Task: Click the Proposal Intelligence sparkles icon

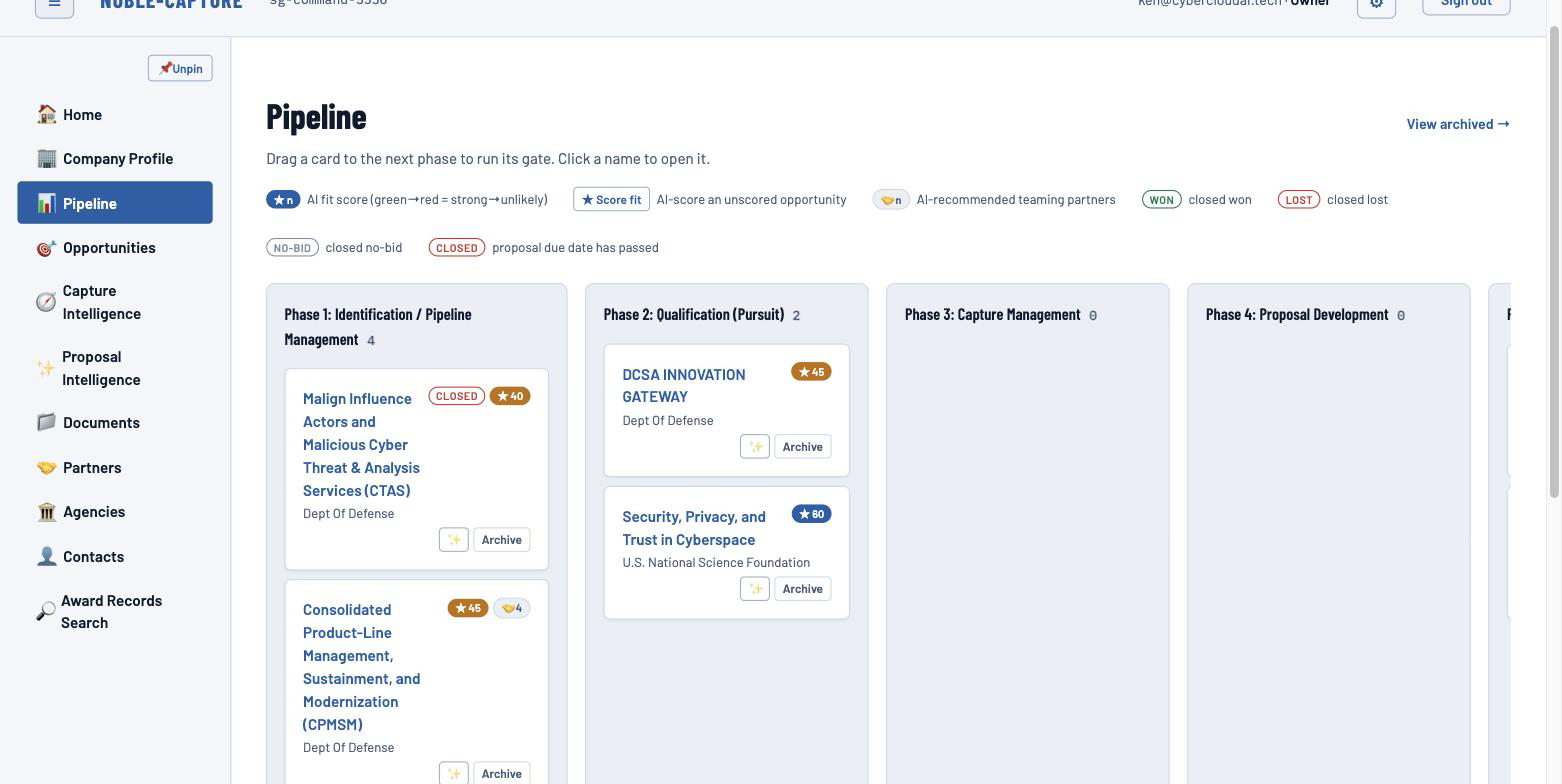Action: point(46,368)
